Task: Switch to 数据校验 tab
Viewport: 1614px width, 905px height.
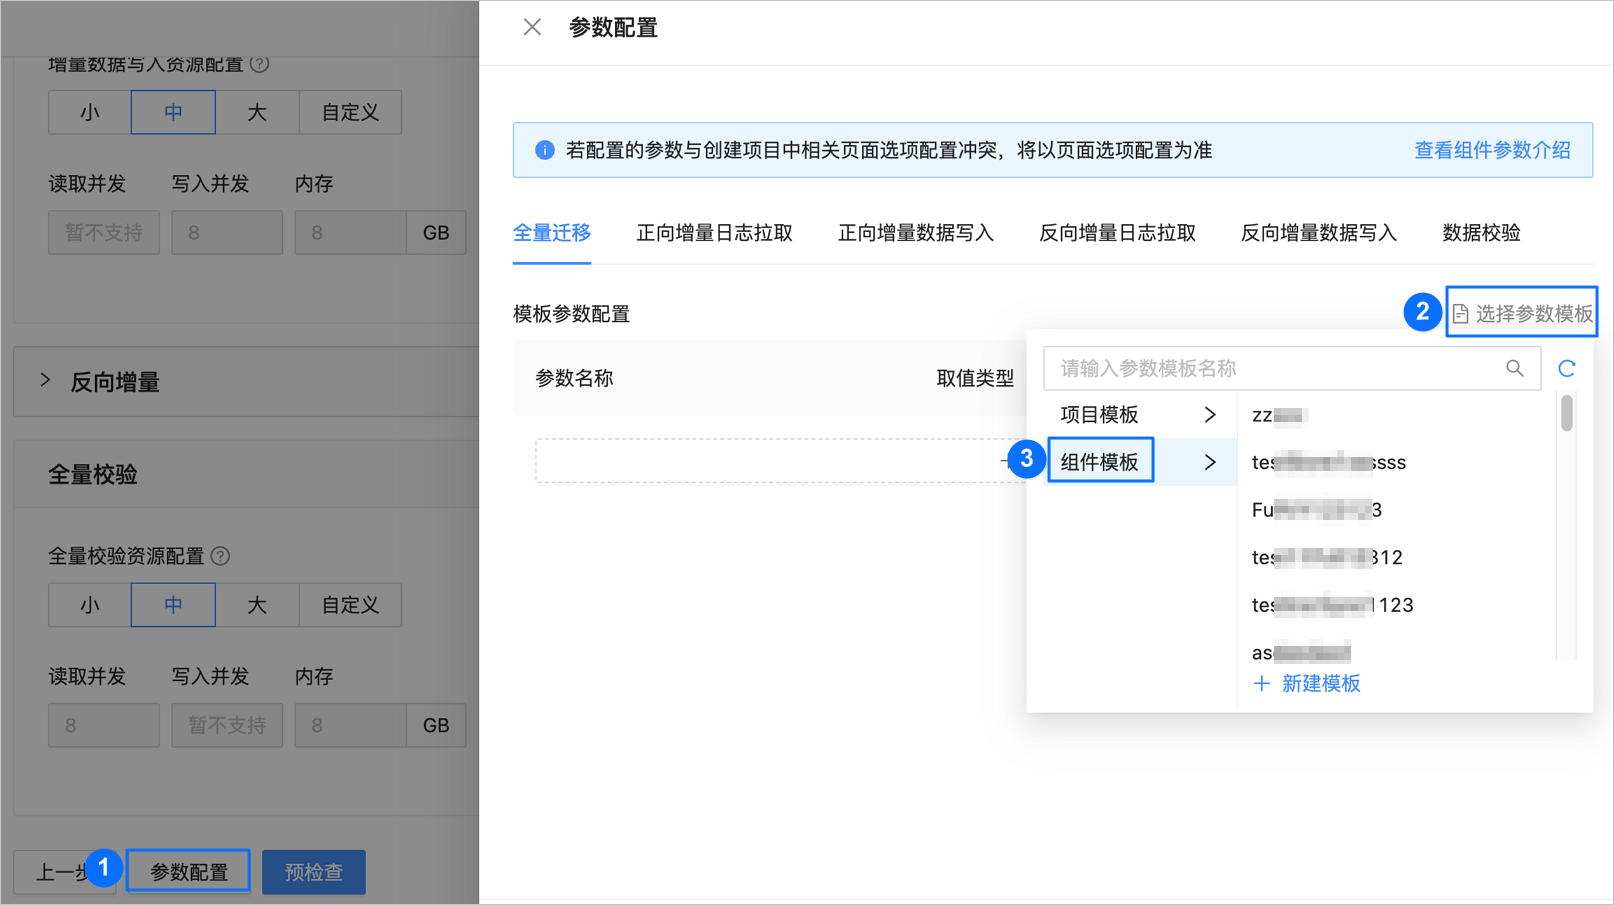Action: 1481,233
